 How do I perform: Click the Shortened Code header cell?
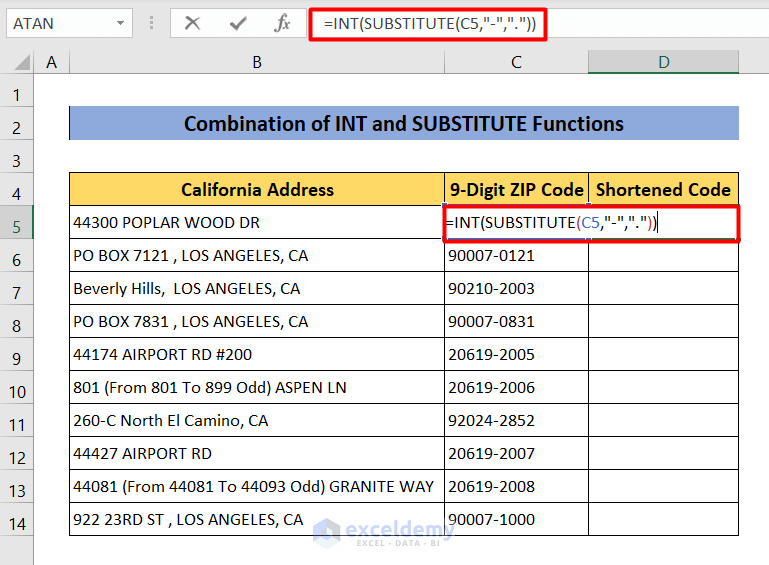click(663, 190)
